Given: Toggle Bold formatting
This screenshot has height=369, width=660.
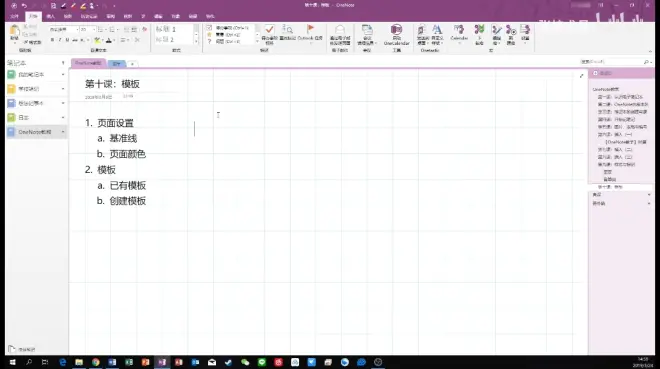Looking at the screenshot, I should (x=52, y=40).
